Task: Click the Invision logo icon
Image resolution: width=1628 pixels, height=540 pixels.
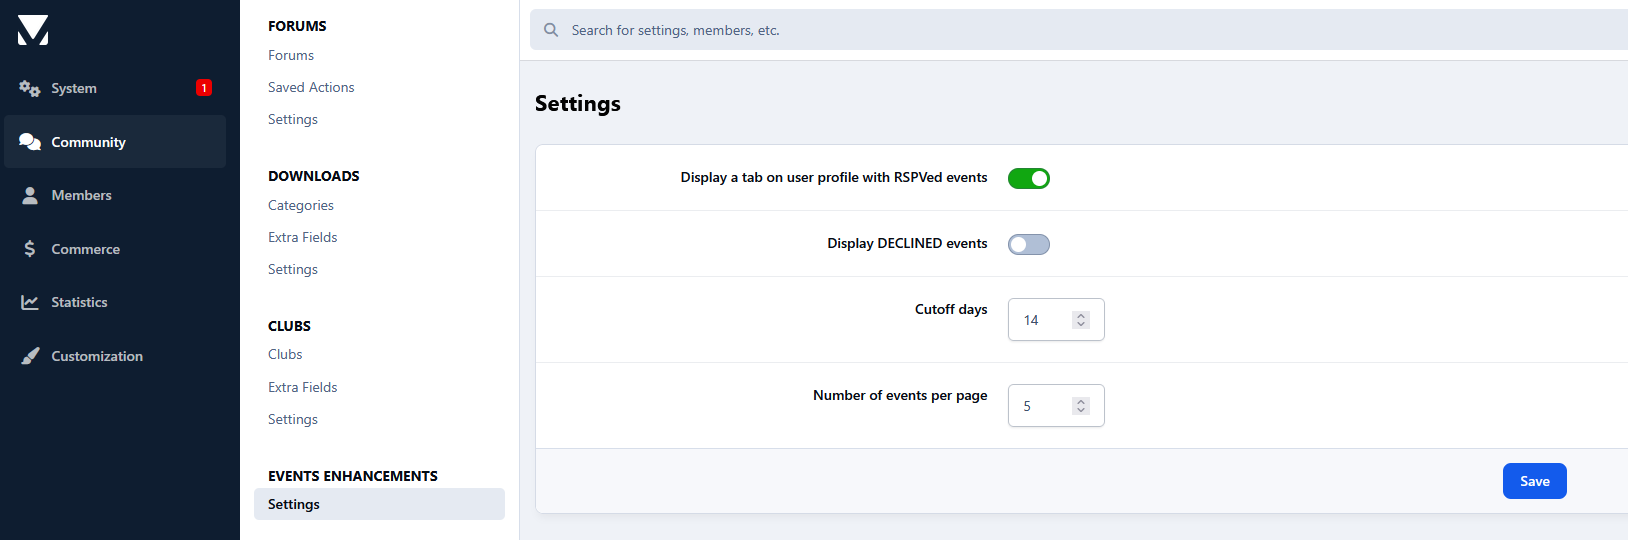Action: click(x=33, y=30)
